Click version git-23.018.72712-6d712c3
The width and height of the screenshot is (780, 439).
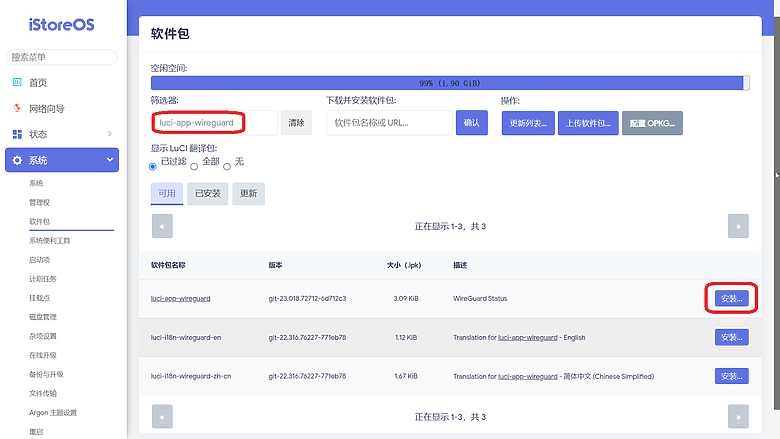[307, 298]
